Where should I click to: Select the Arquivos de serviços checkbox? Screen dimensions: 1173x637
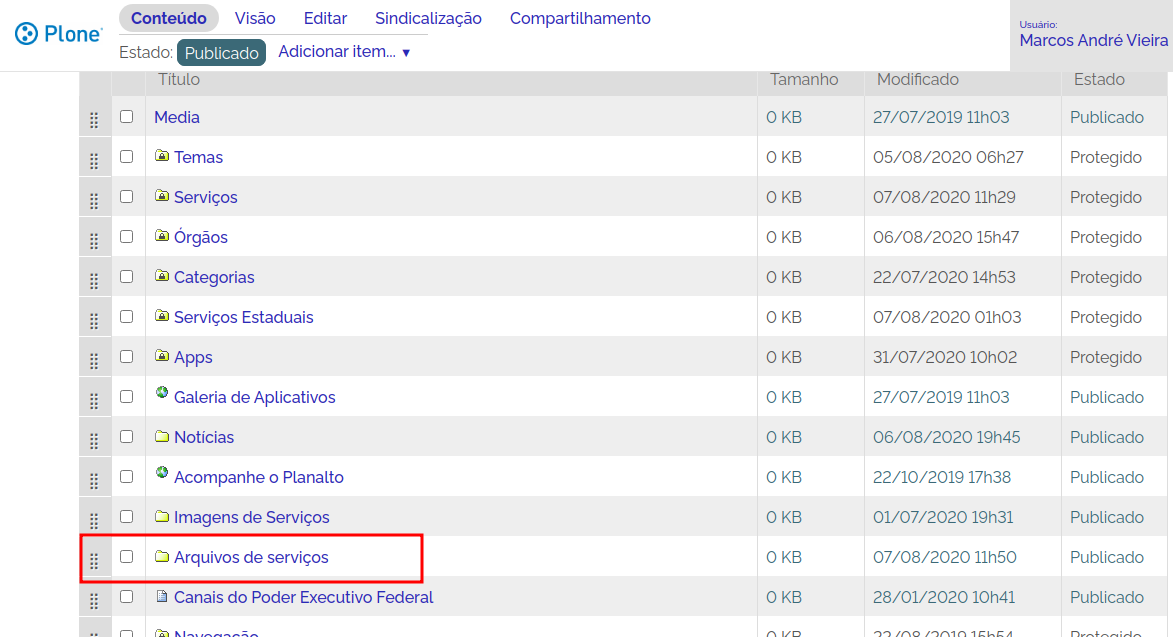126,557
